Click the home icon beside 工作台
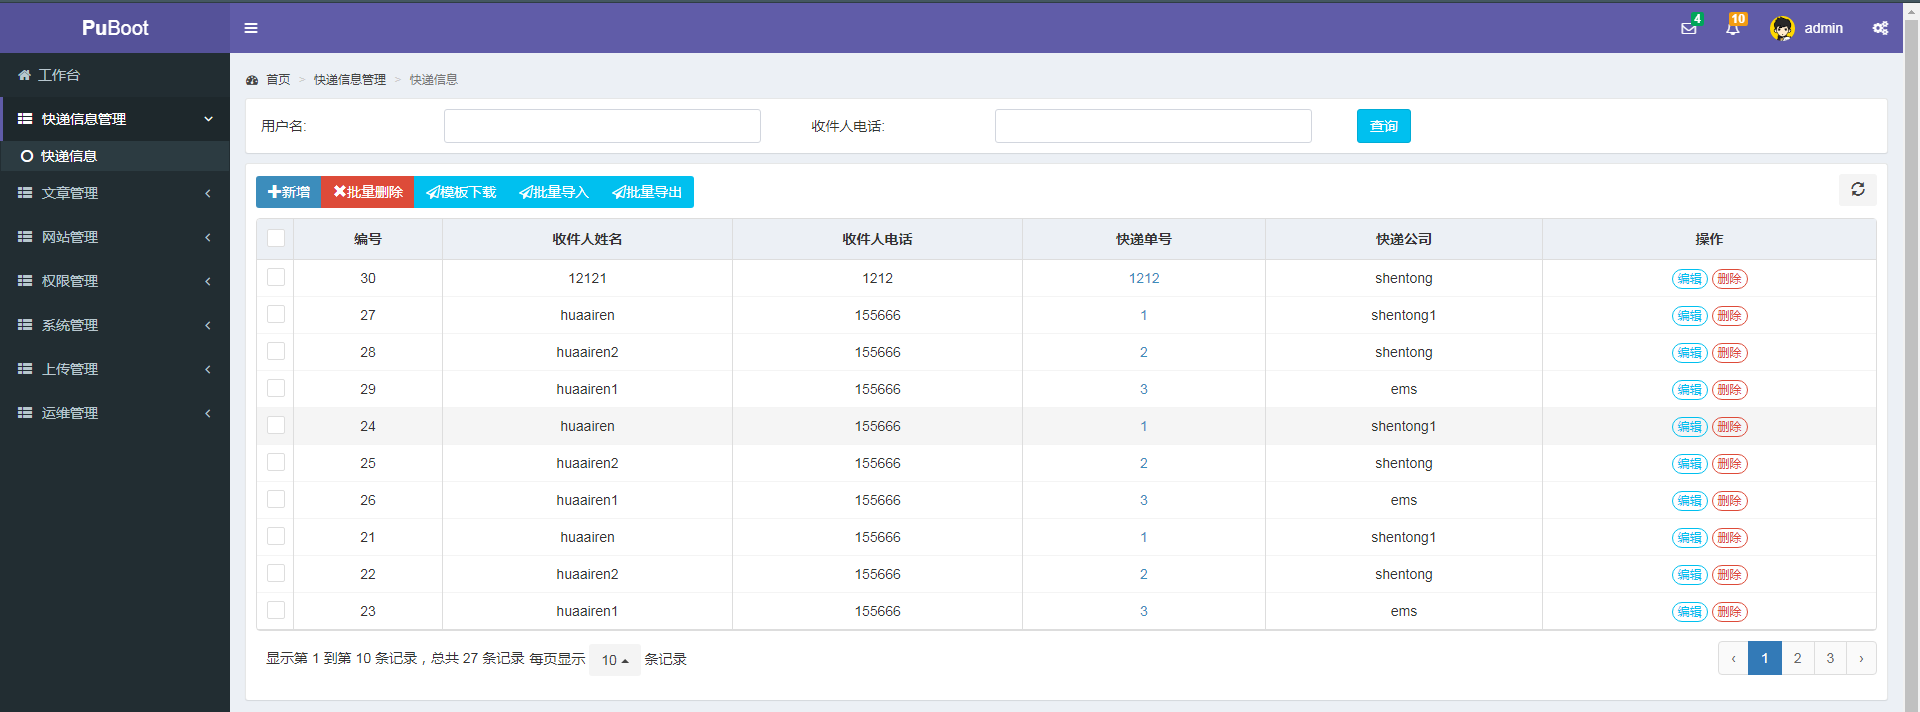1920x712 pixels. (x=25, y=75)
